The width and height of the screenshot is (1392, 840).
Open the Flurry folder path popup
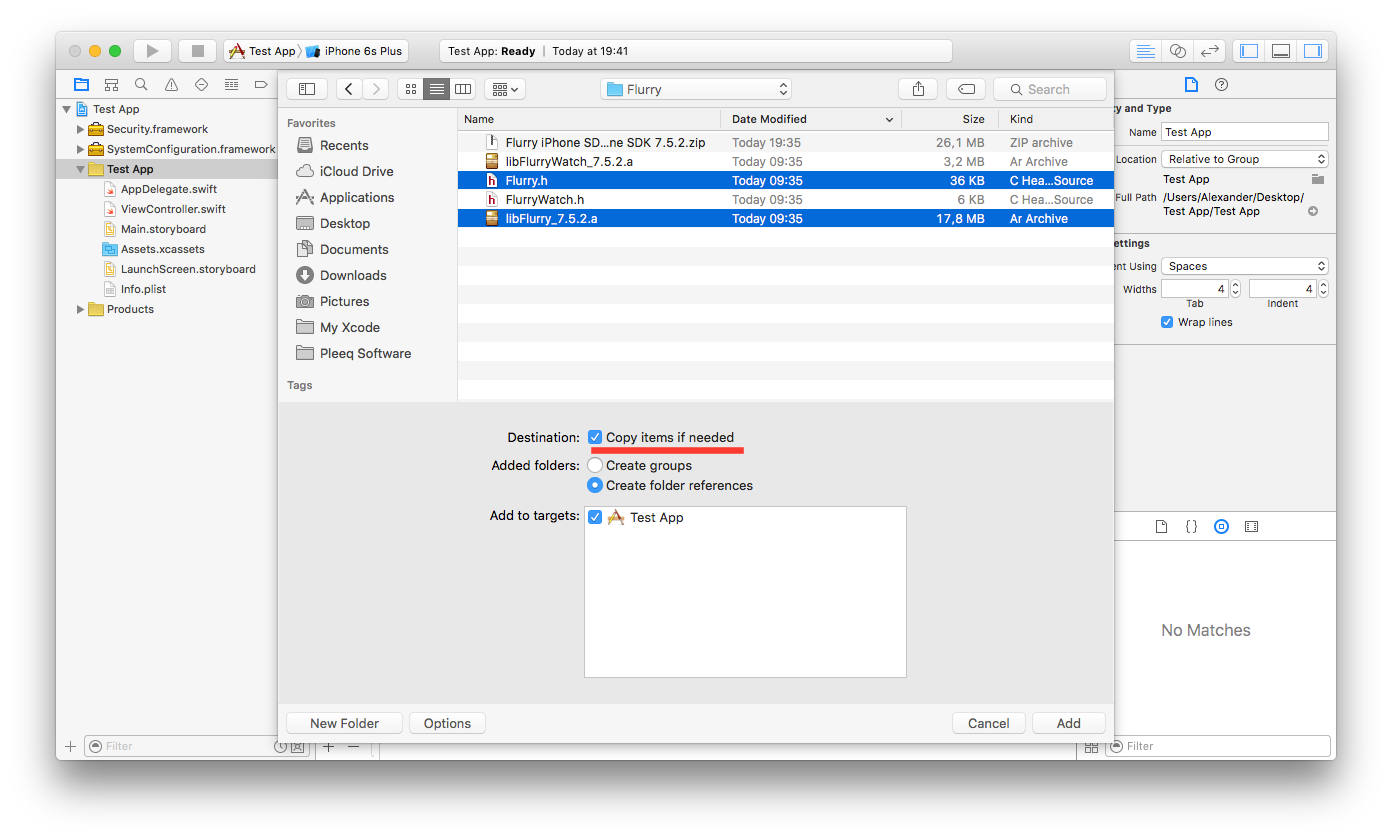pyautogui.click(x=696, y=89)
